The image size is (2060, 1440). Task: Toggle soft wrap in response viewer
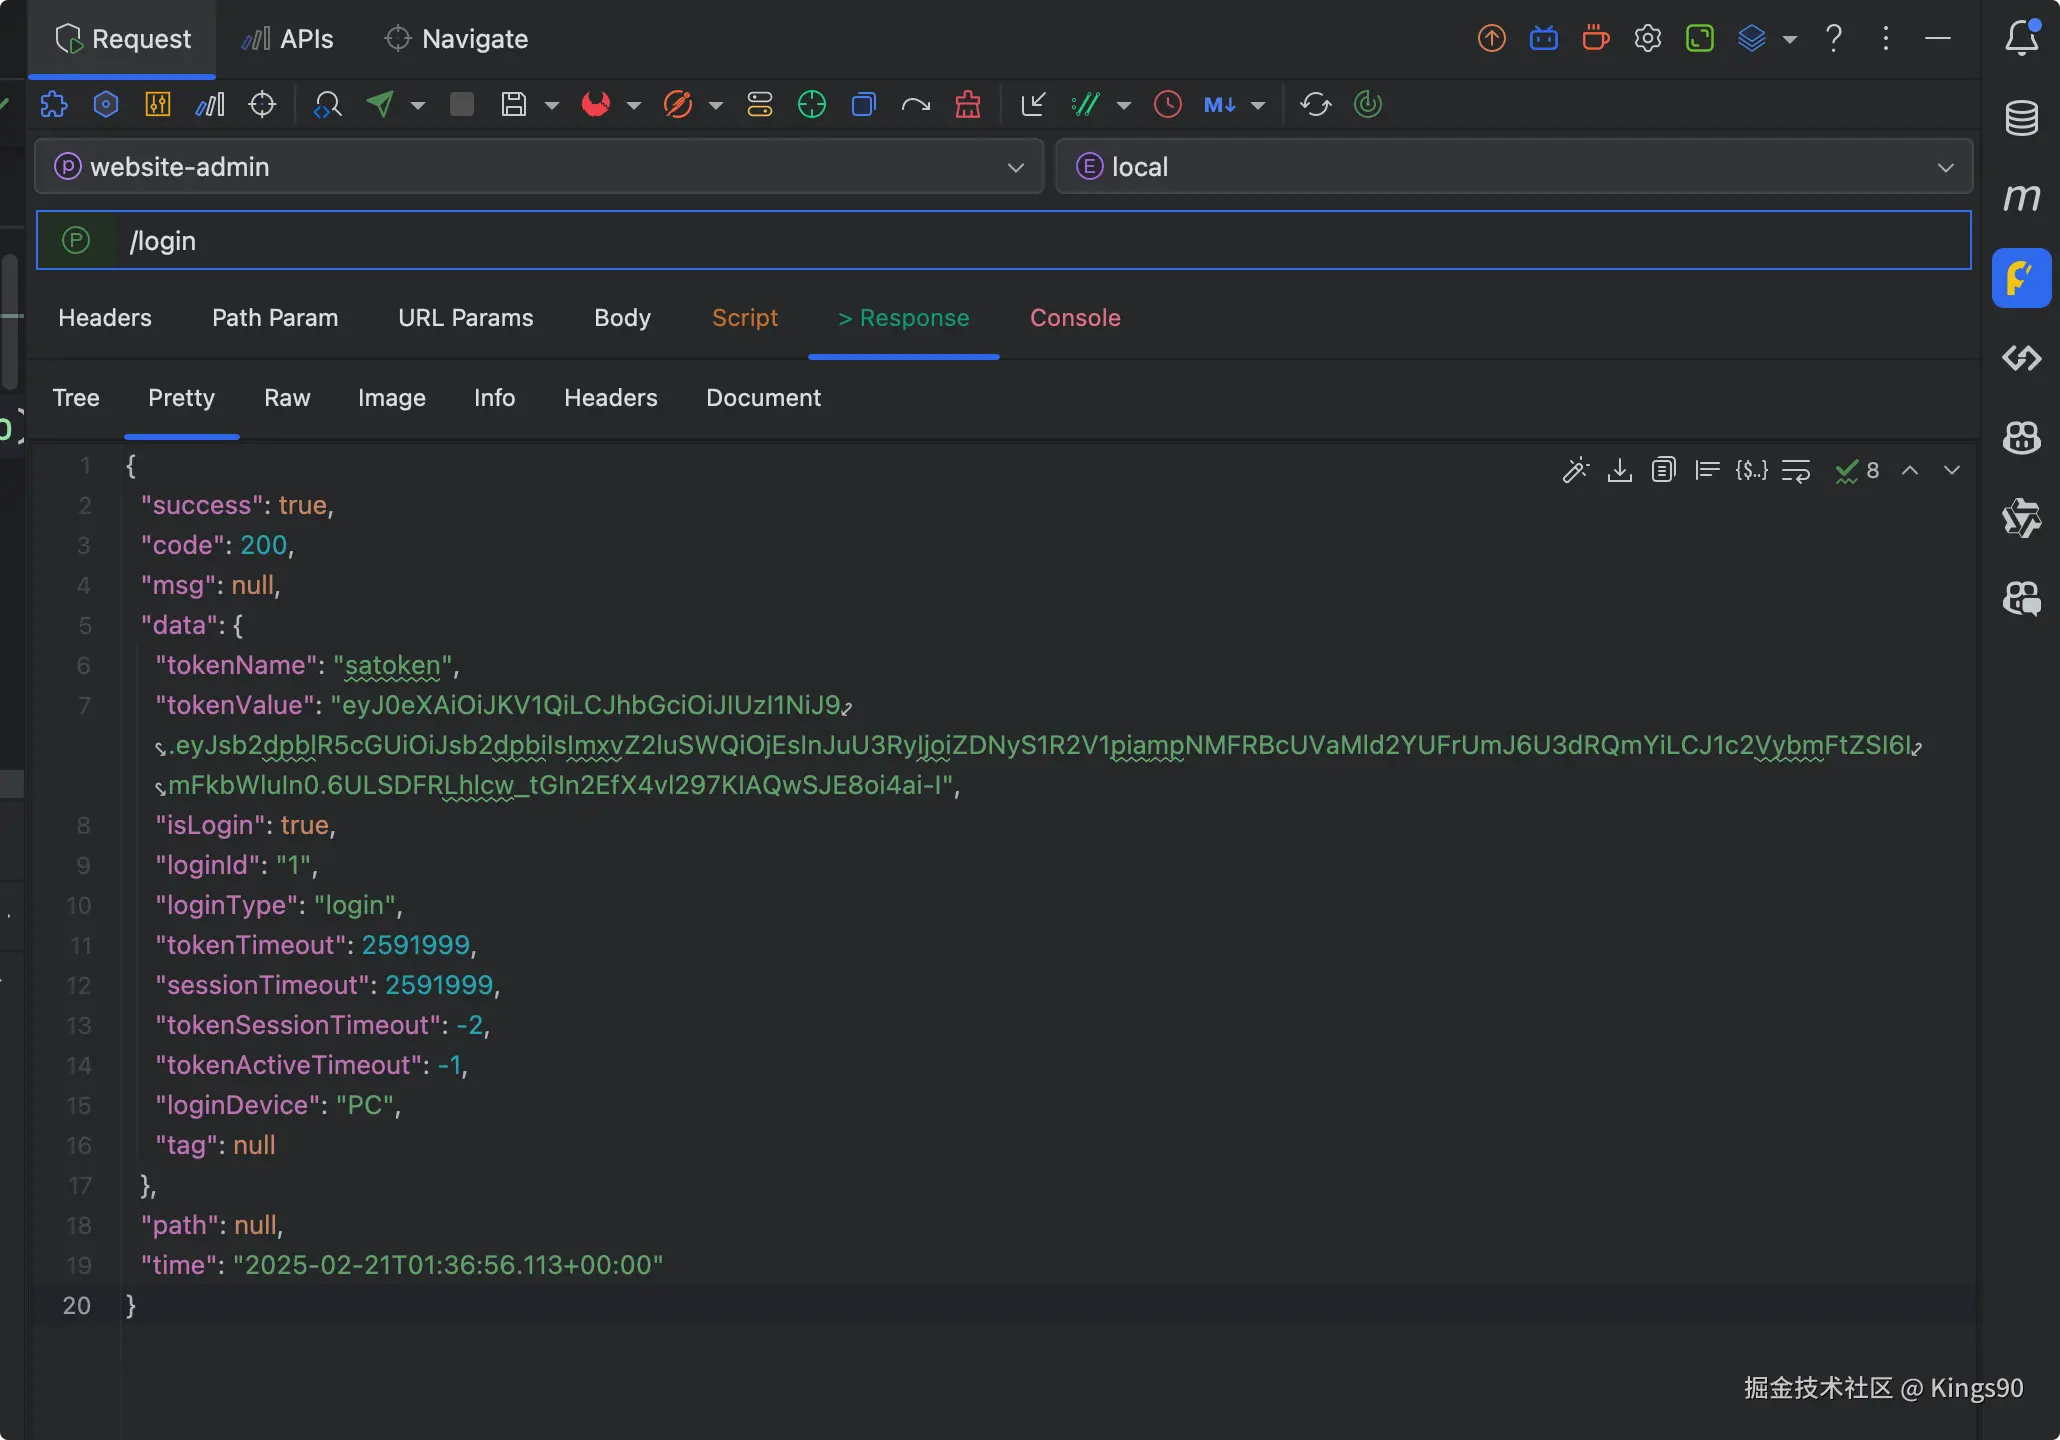(1796, 470)
